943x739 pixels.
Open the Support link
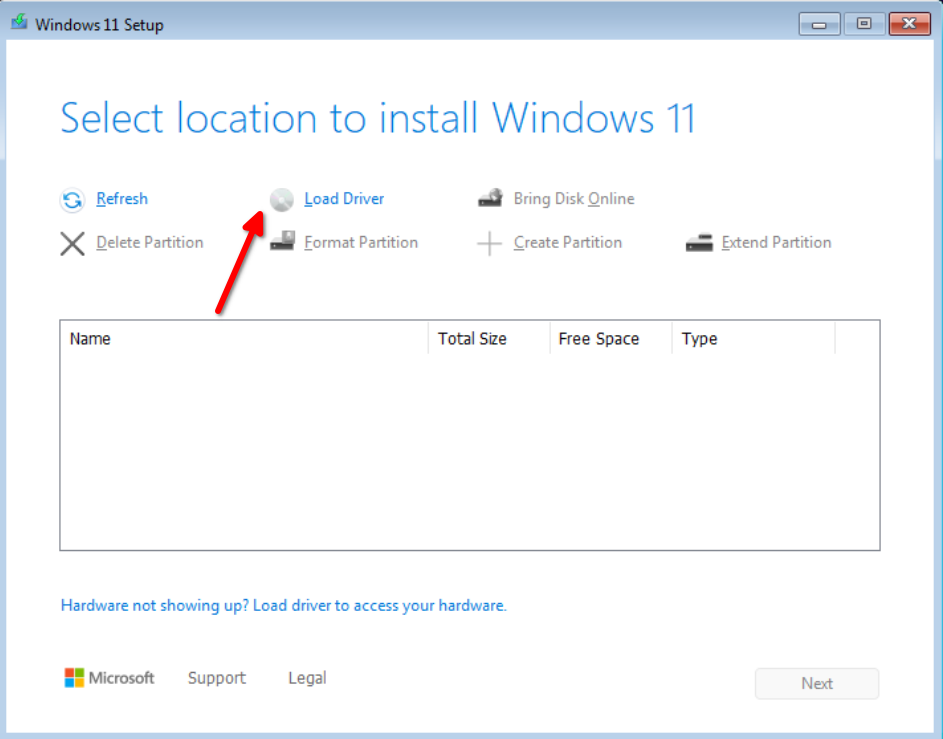point(217,678)
